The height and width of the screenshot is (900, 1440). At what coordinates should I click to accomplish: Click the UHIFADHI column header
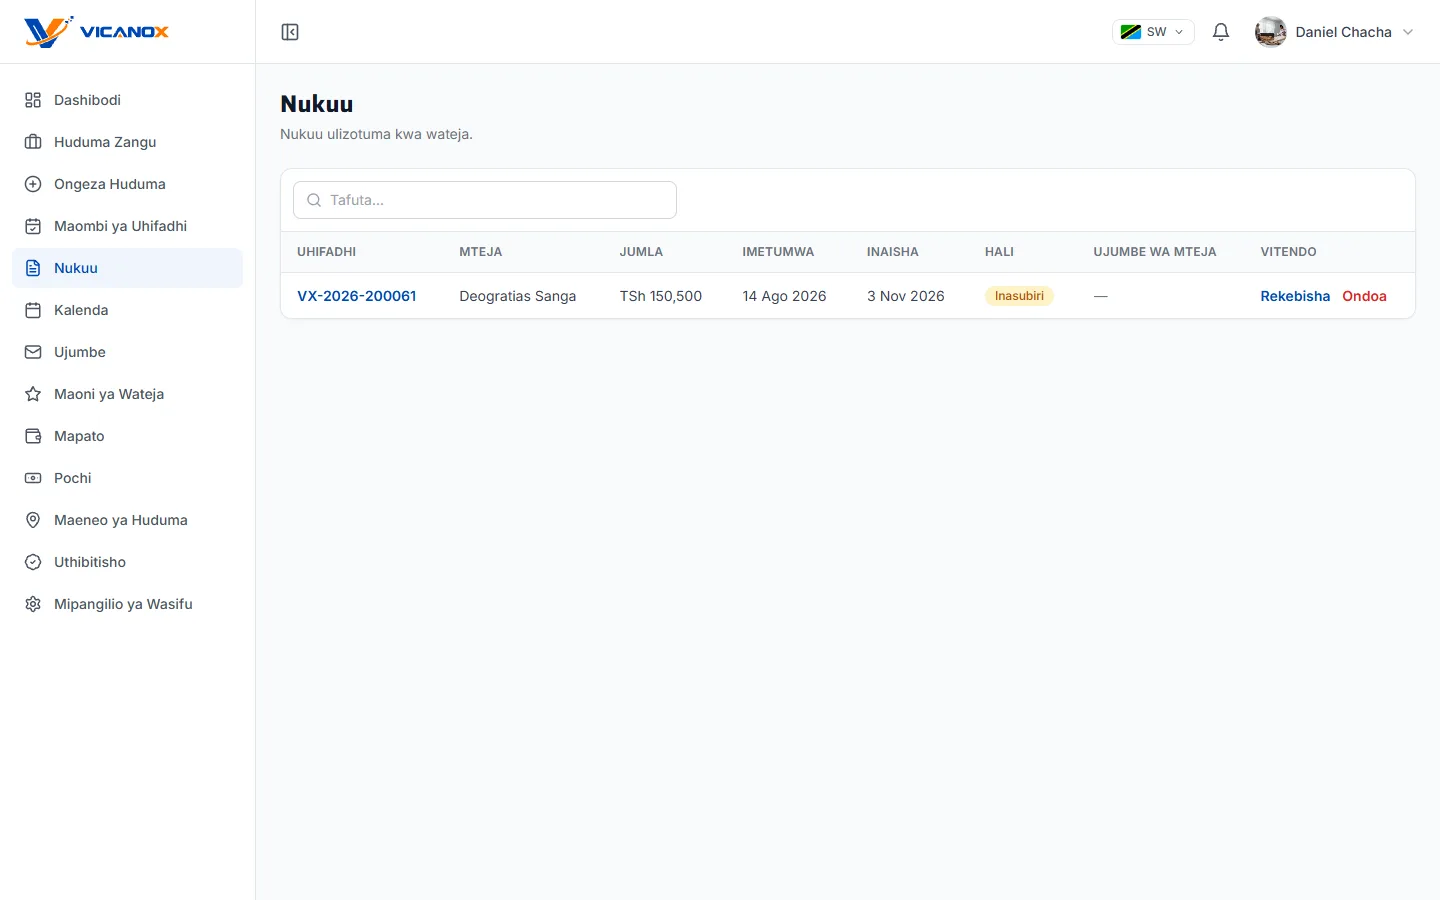(326, 252)
